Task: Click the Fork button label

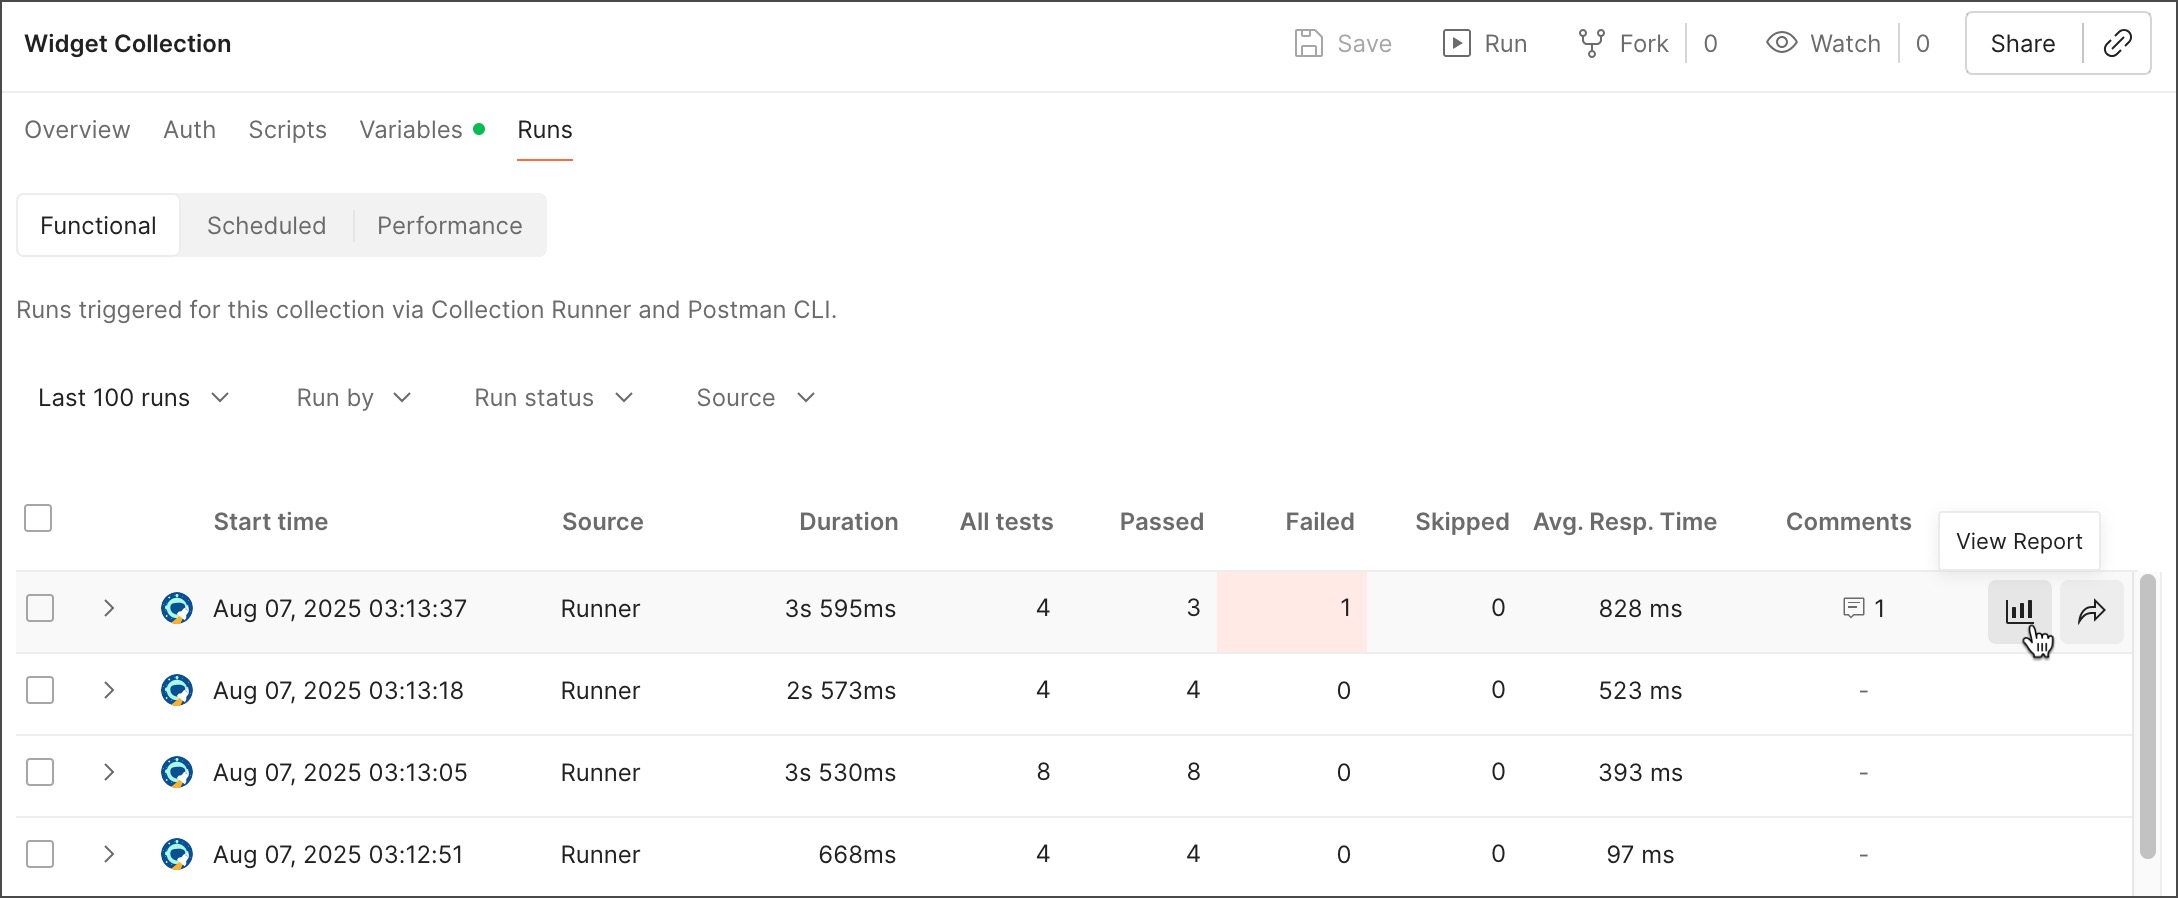Action: [1644, 43]
